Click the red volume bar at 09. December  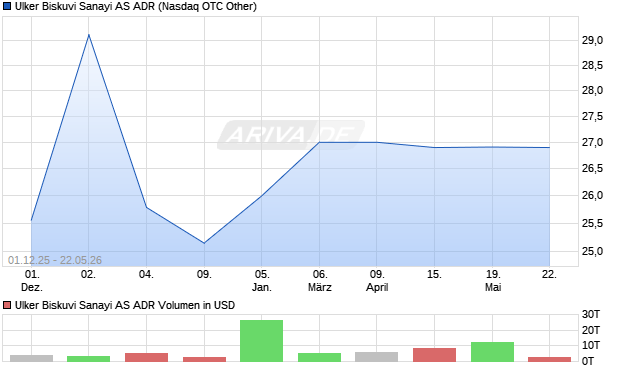[x=204, y=359]
